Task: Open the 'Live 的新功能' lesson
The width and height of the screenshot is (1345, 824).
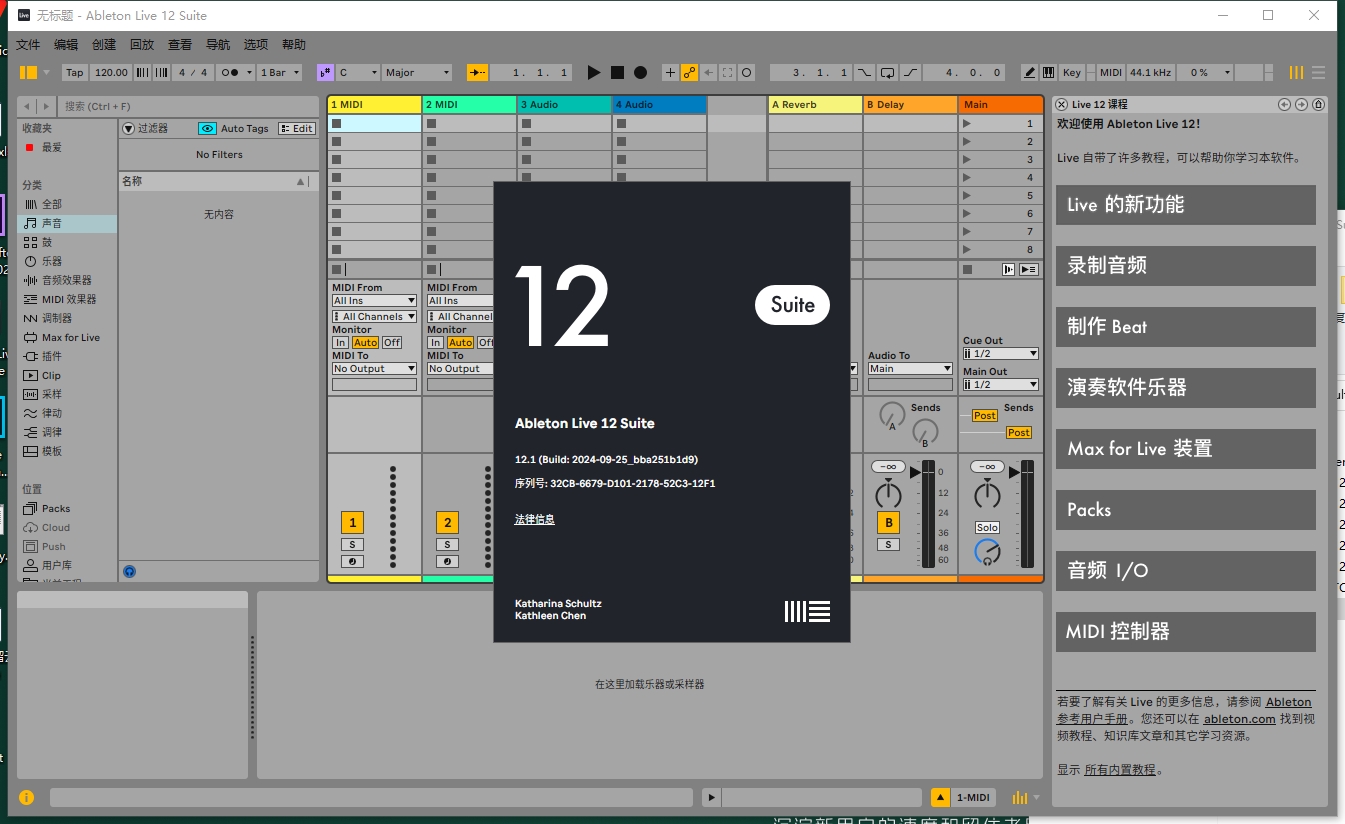Action: coord(1185,204)
